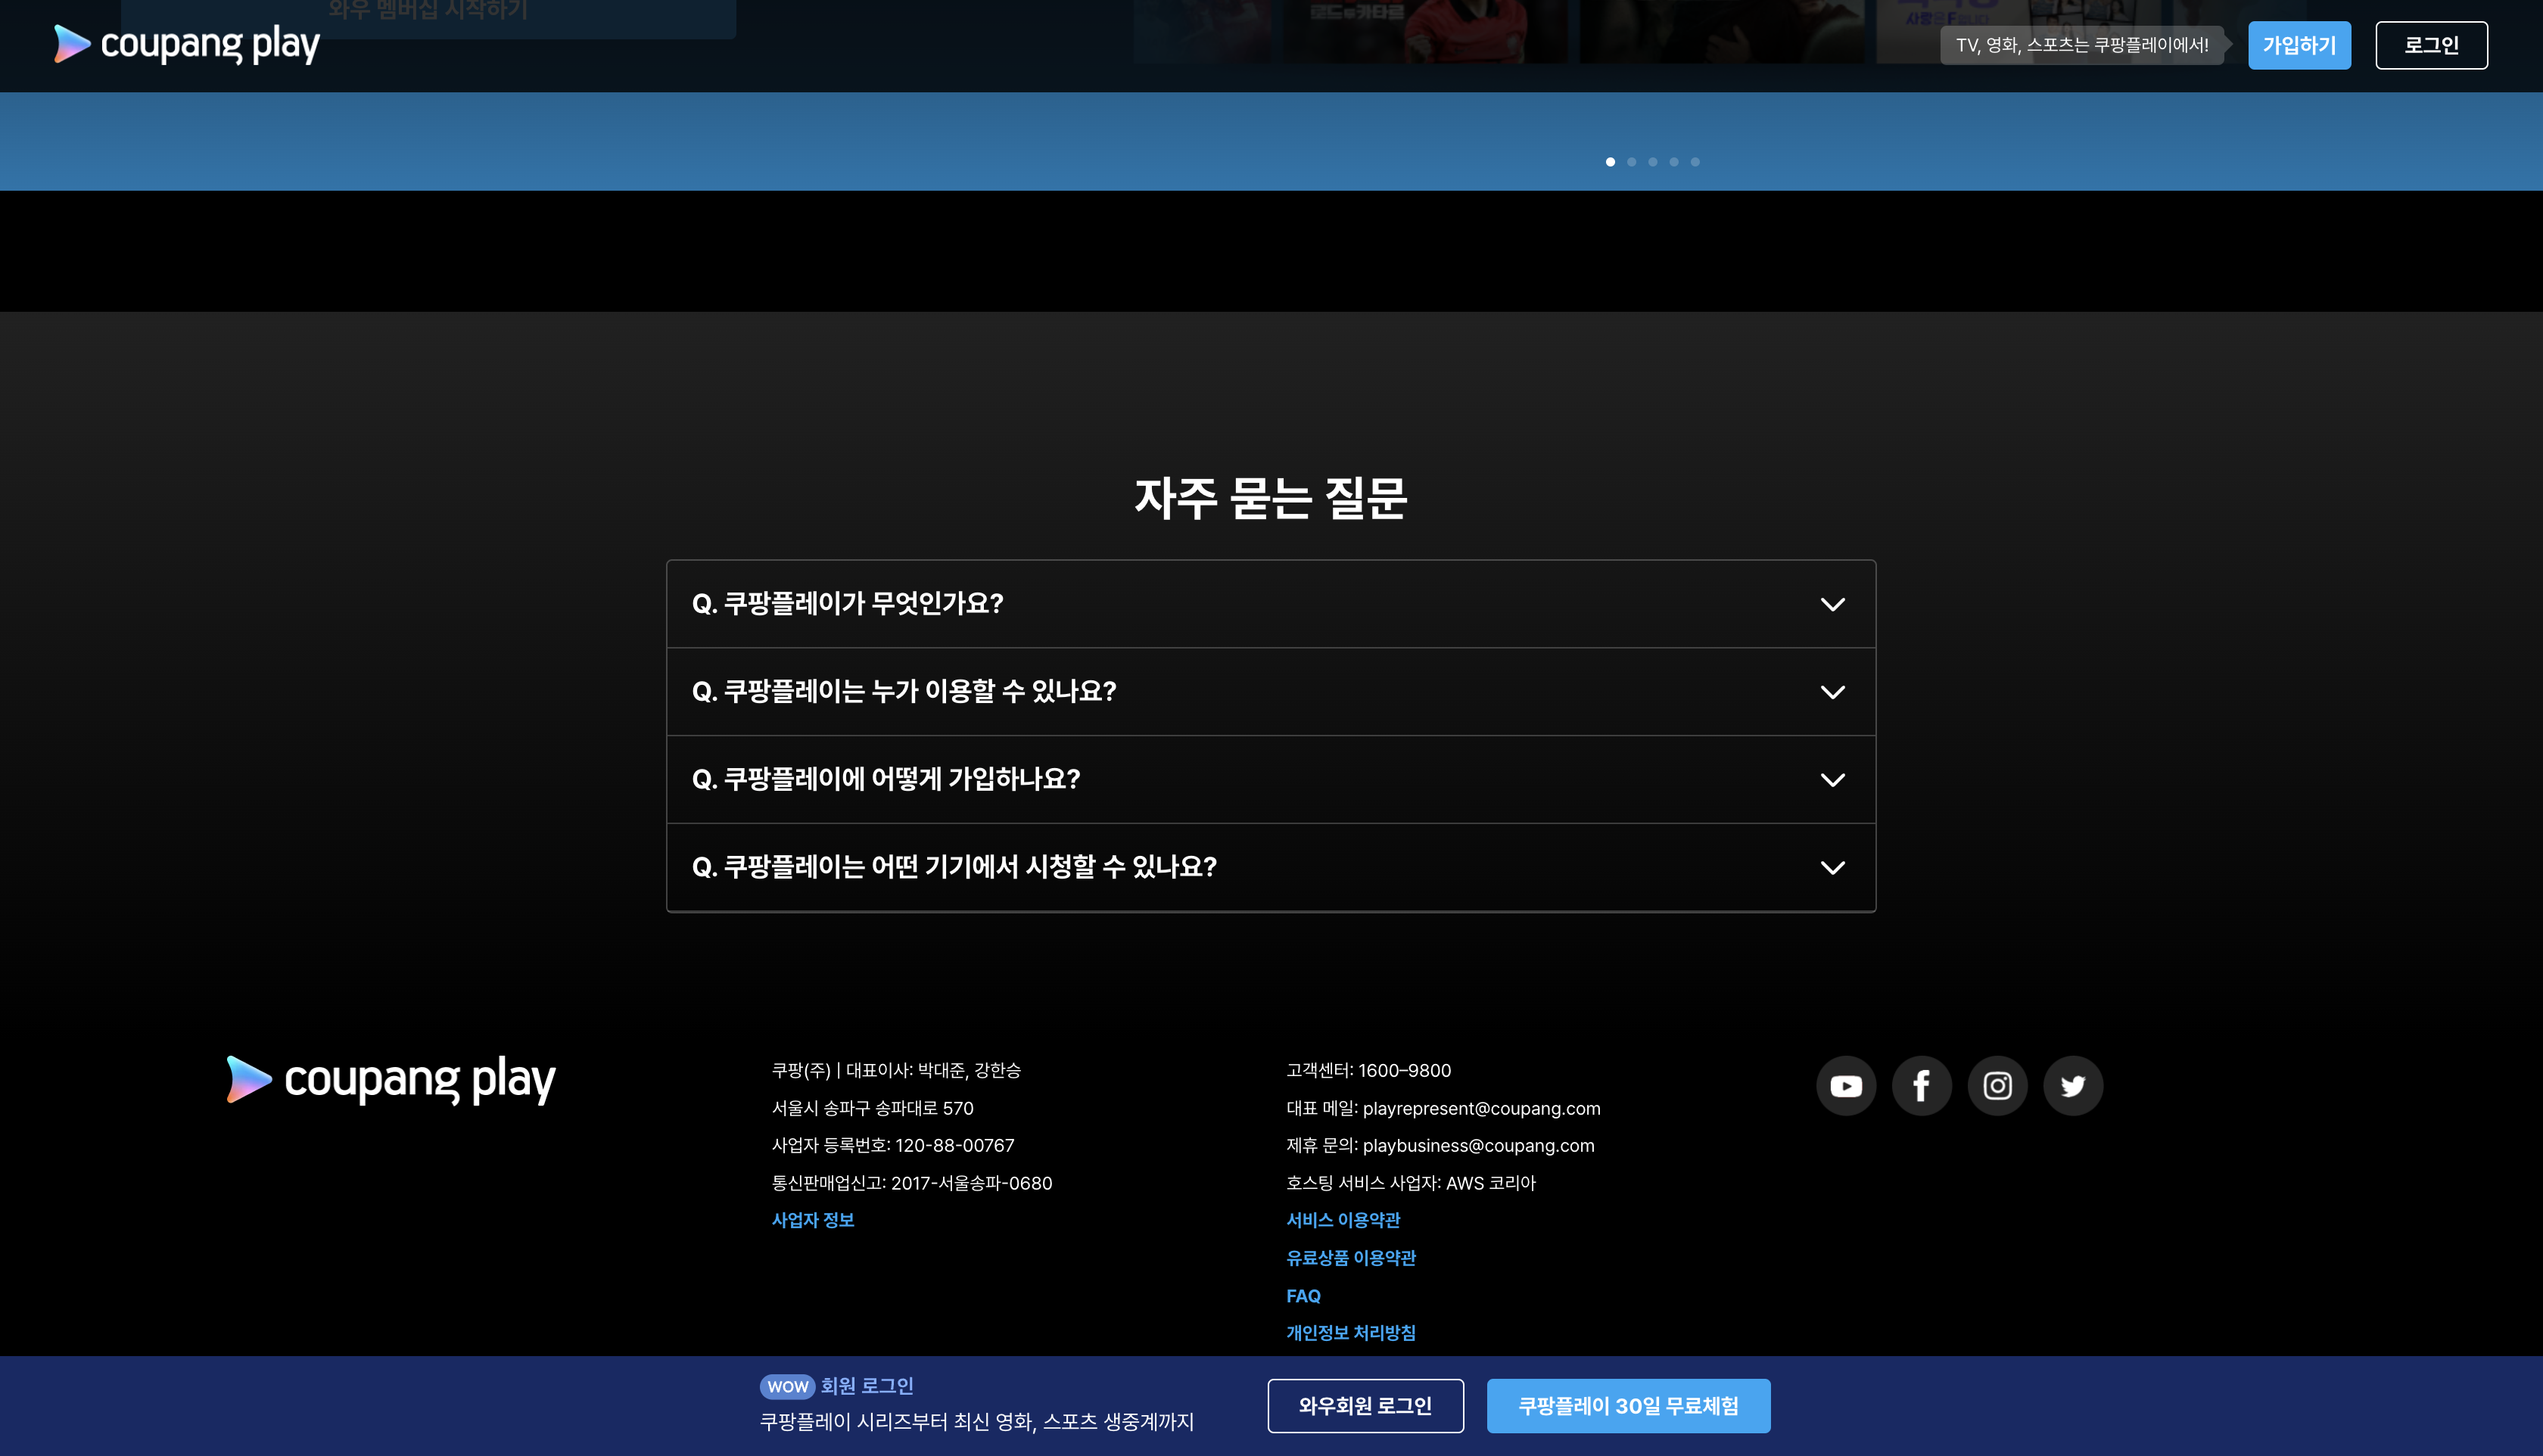Open the YouTube social icon
Image resolution: width=2543 pixels, height=1456 pixels.
1846,1086
